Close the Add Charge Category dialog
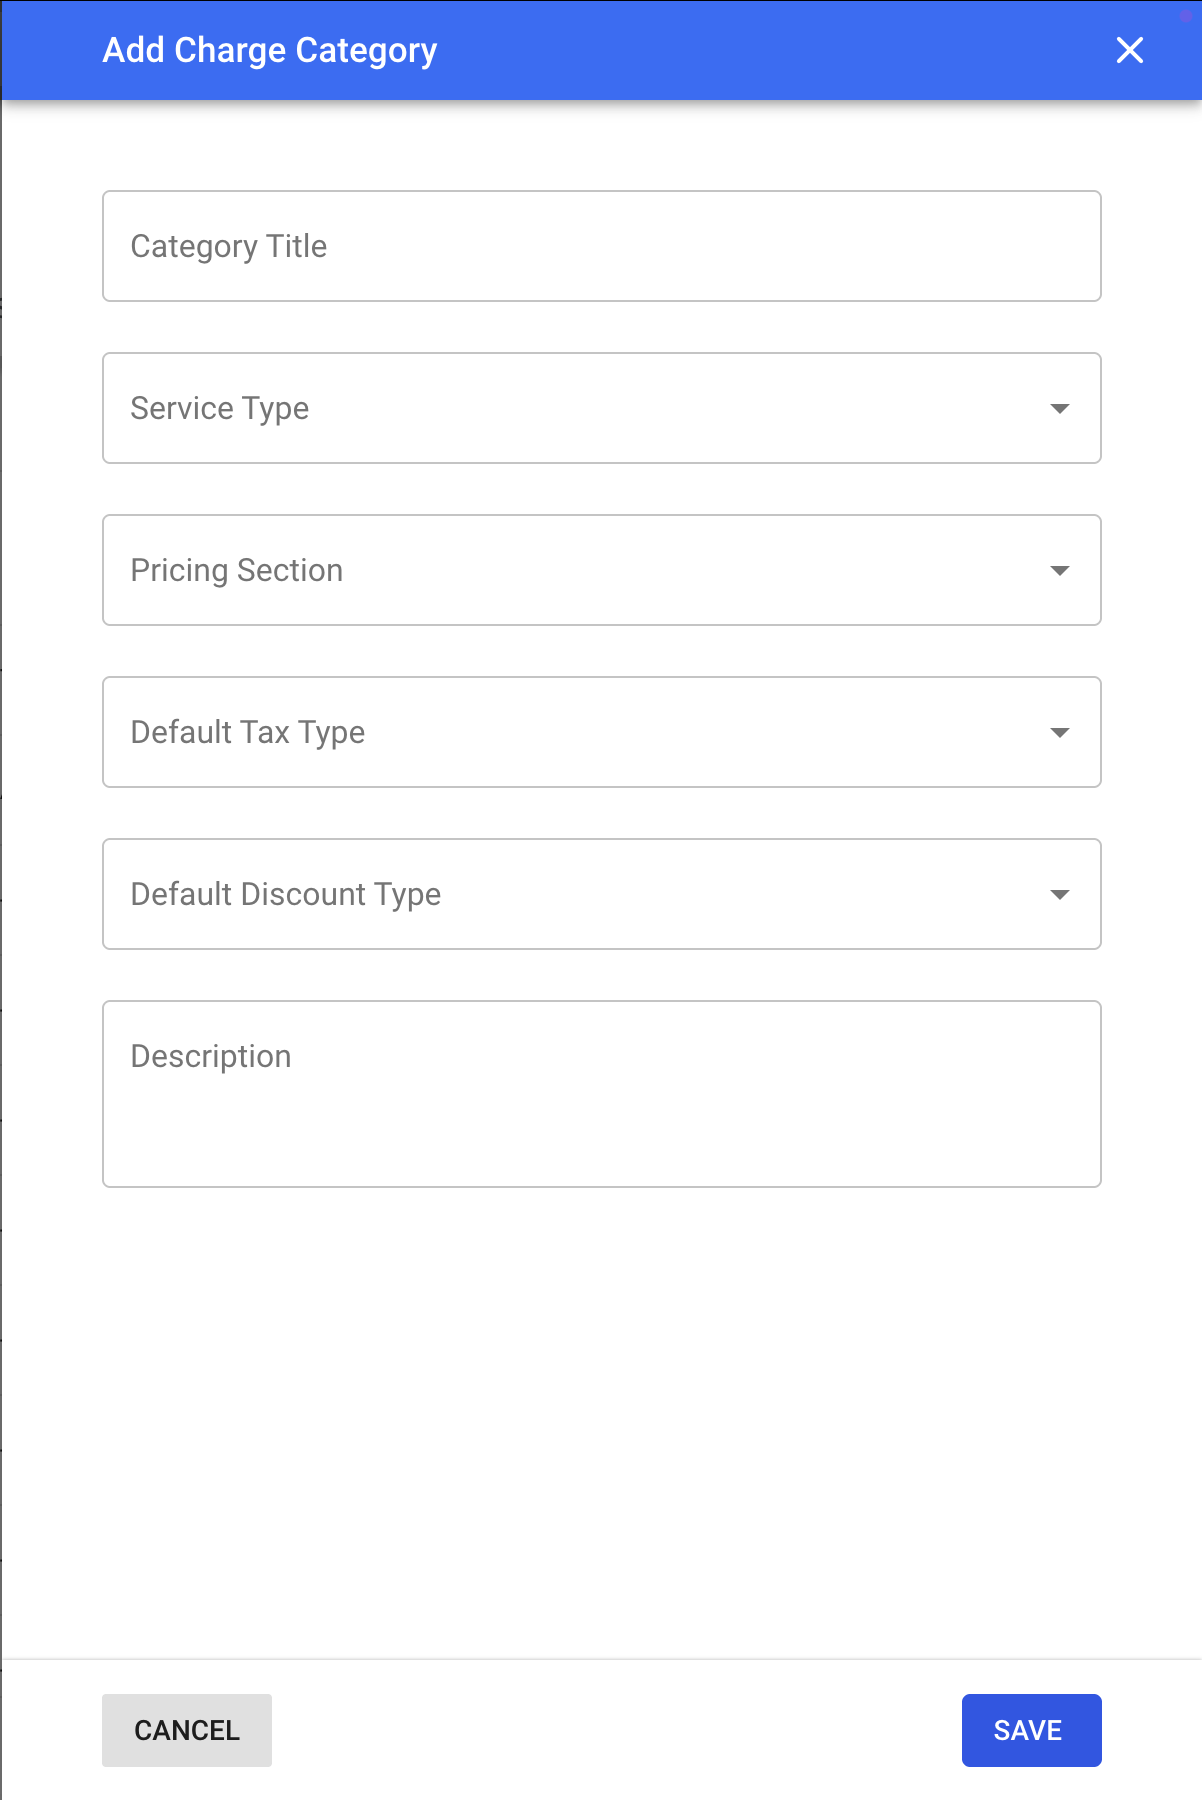 (1129, 50)
